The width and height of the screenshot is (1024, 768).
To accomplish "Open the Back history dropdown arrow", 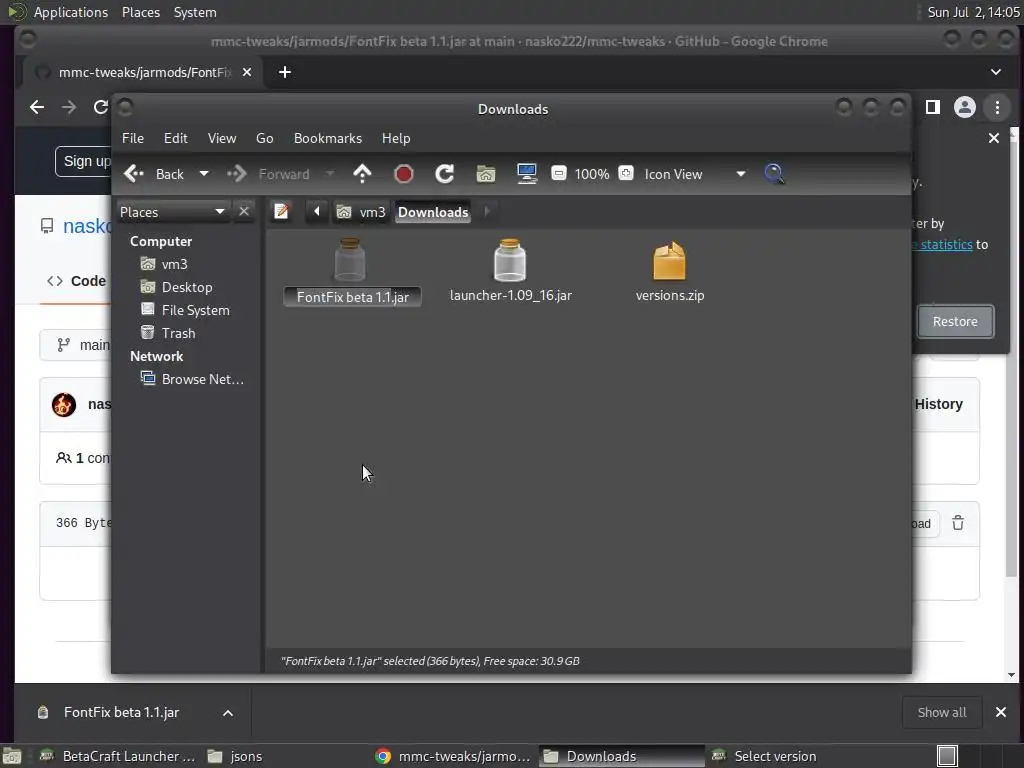I will point(204,174).
